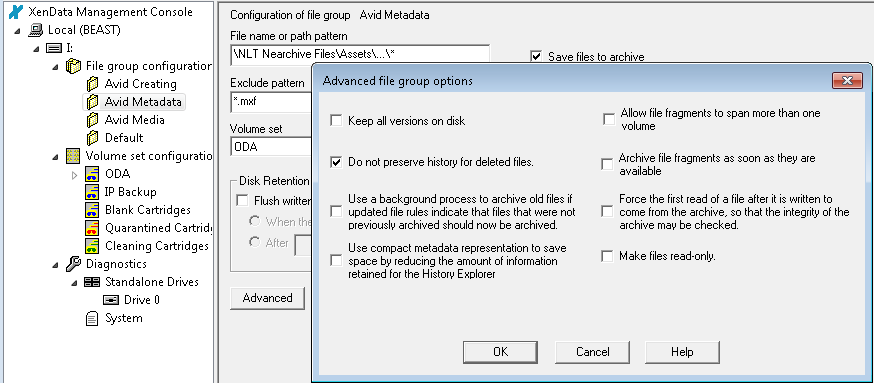Screen dimensions: 874x383
Task: Open the System log icon
Action: click(91, 318)
